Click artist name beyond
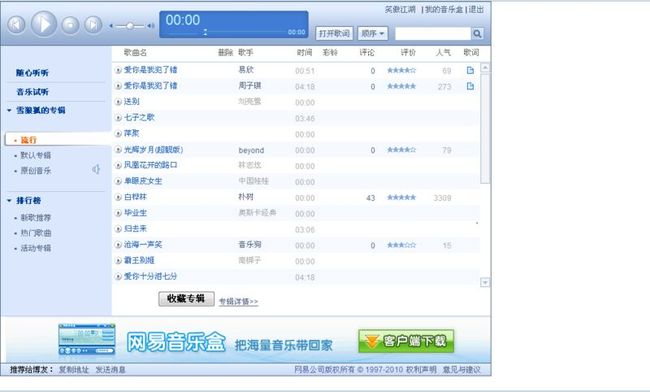This screenshot has width=650, height=392. (251, 150)
